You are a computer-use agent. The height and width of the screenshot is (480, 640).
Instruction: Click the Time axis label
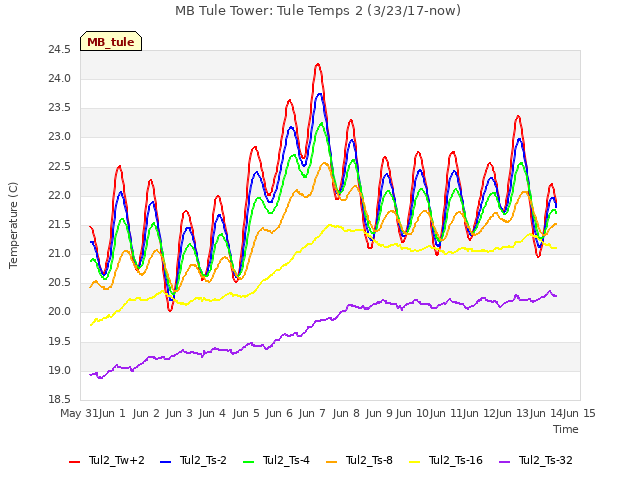566,429
